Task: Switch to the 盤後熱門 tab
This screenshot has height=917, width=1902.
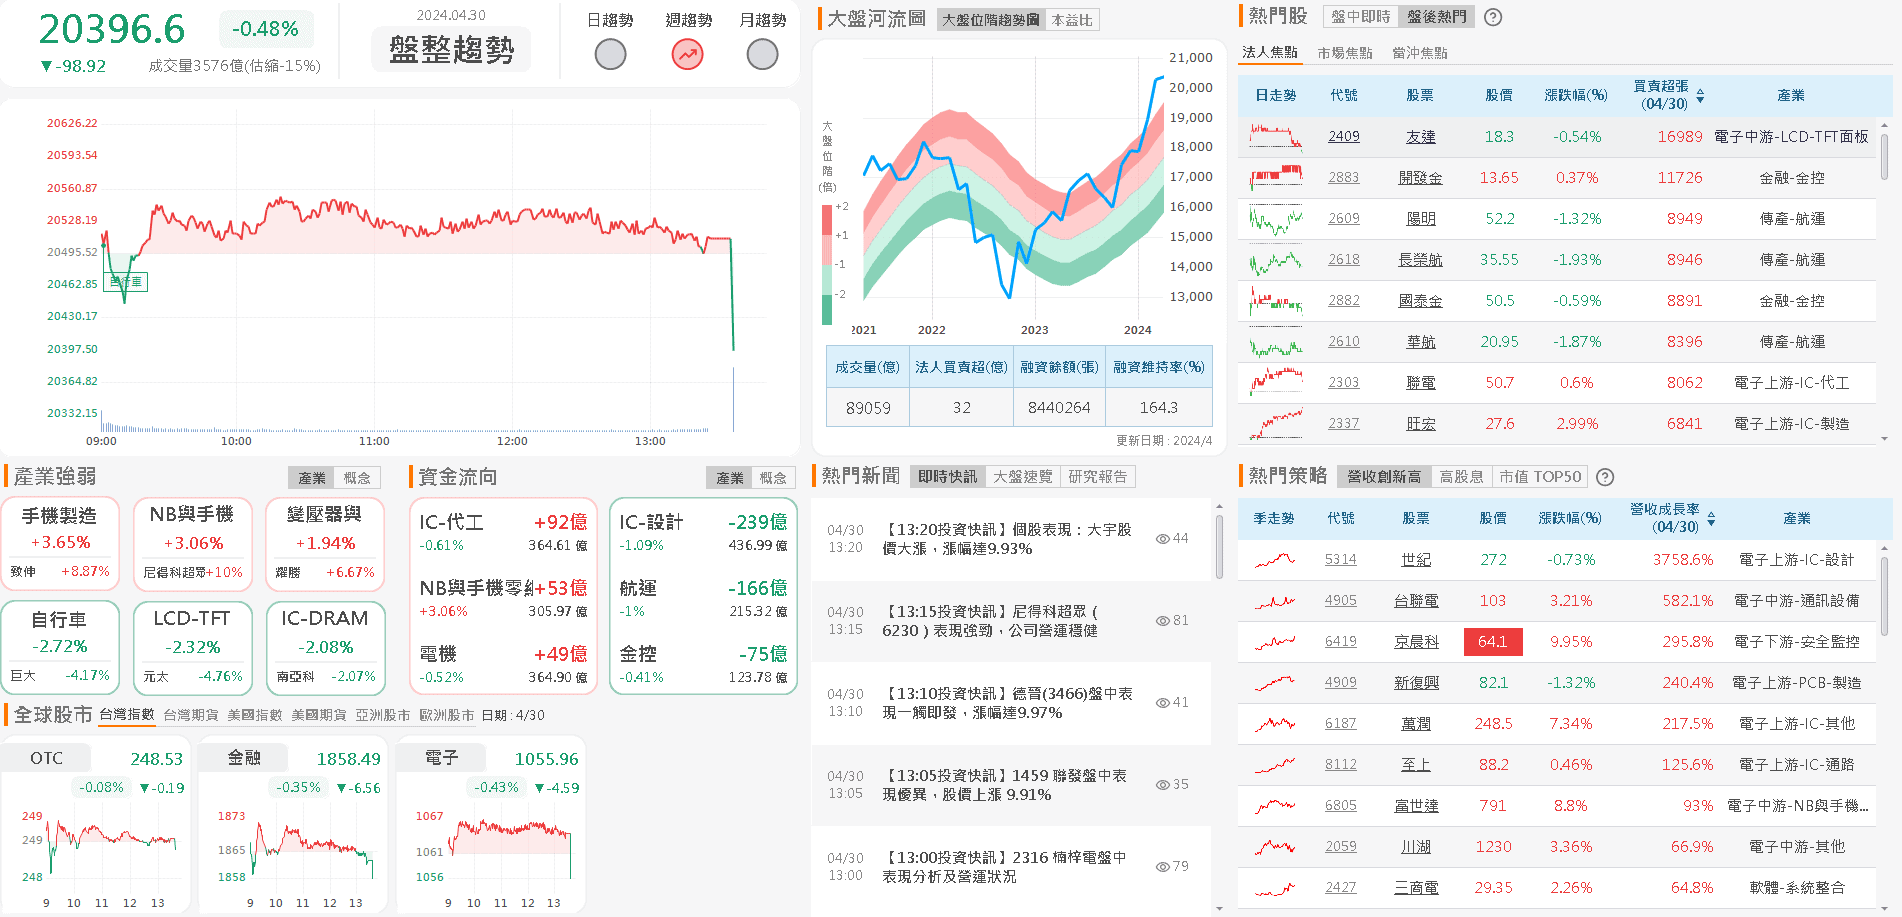Action: click(x=1436, y=17)
